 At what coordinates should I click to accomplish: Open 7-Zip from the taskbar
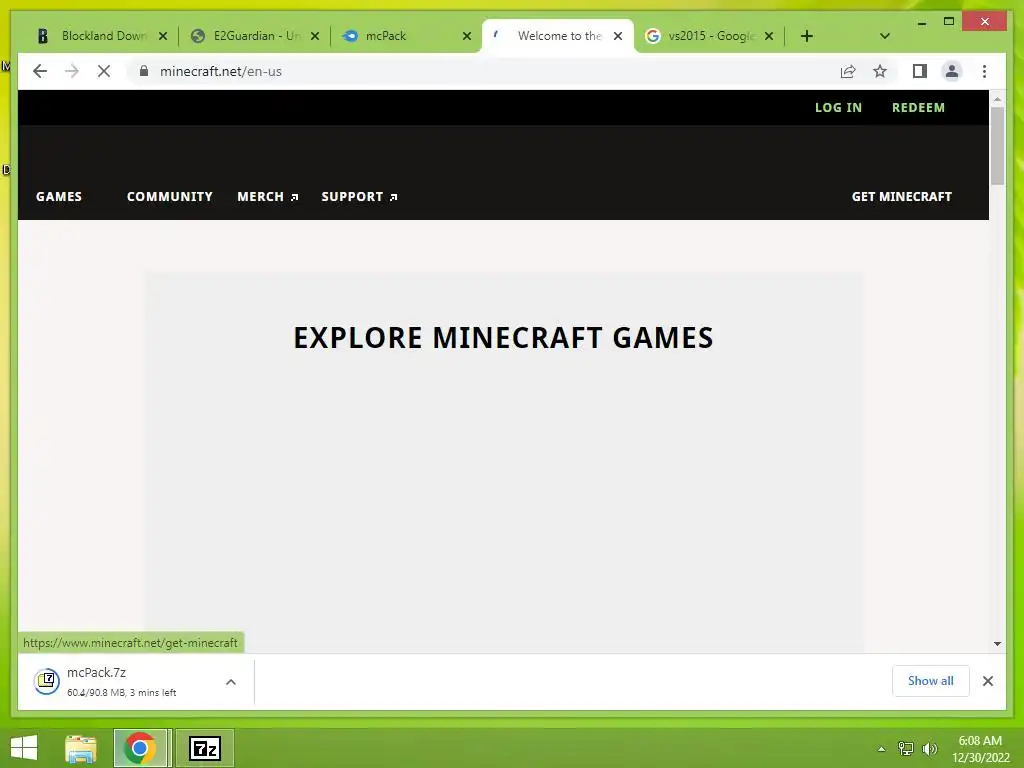[x=204, y=748]
